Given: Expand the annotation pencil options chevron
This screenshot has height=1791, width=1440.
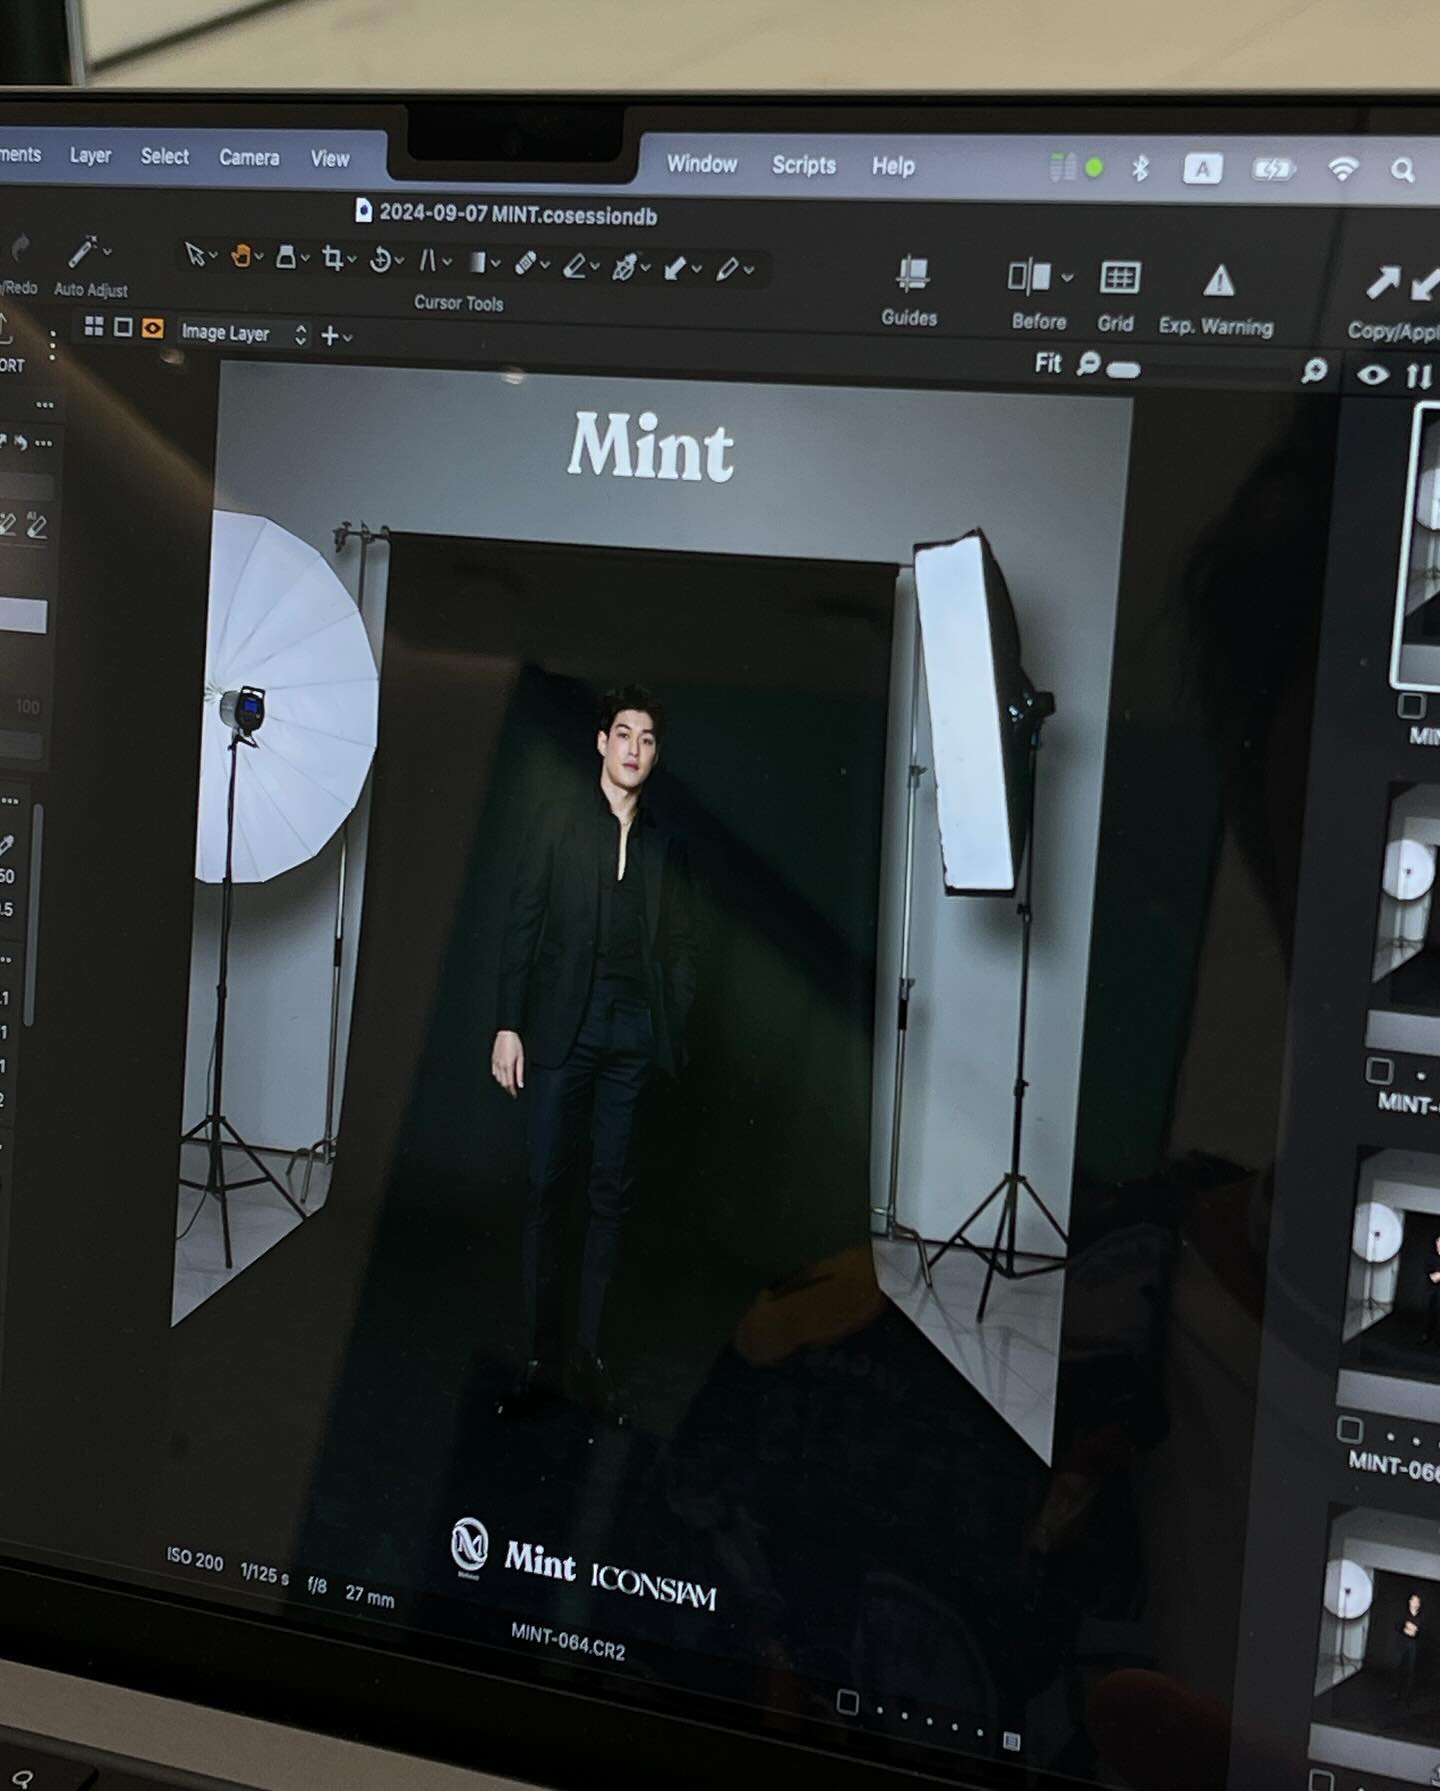Looking at the screenshot, I should 749,271.
